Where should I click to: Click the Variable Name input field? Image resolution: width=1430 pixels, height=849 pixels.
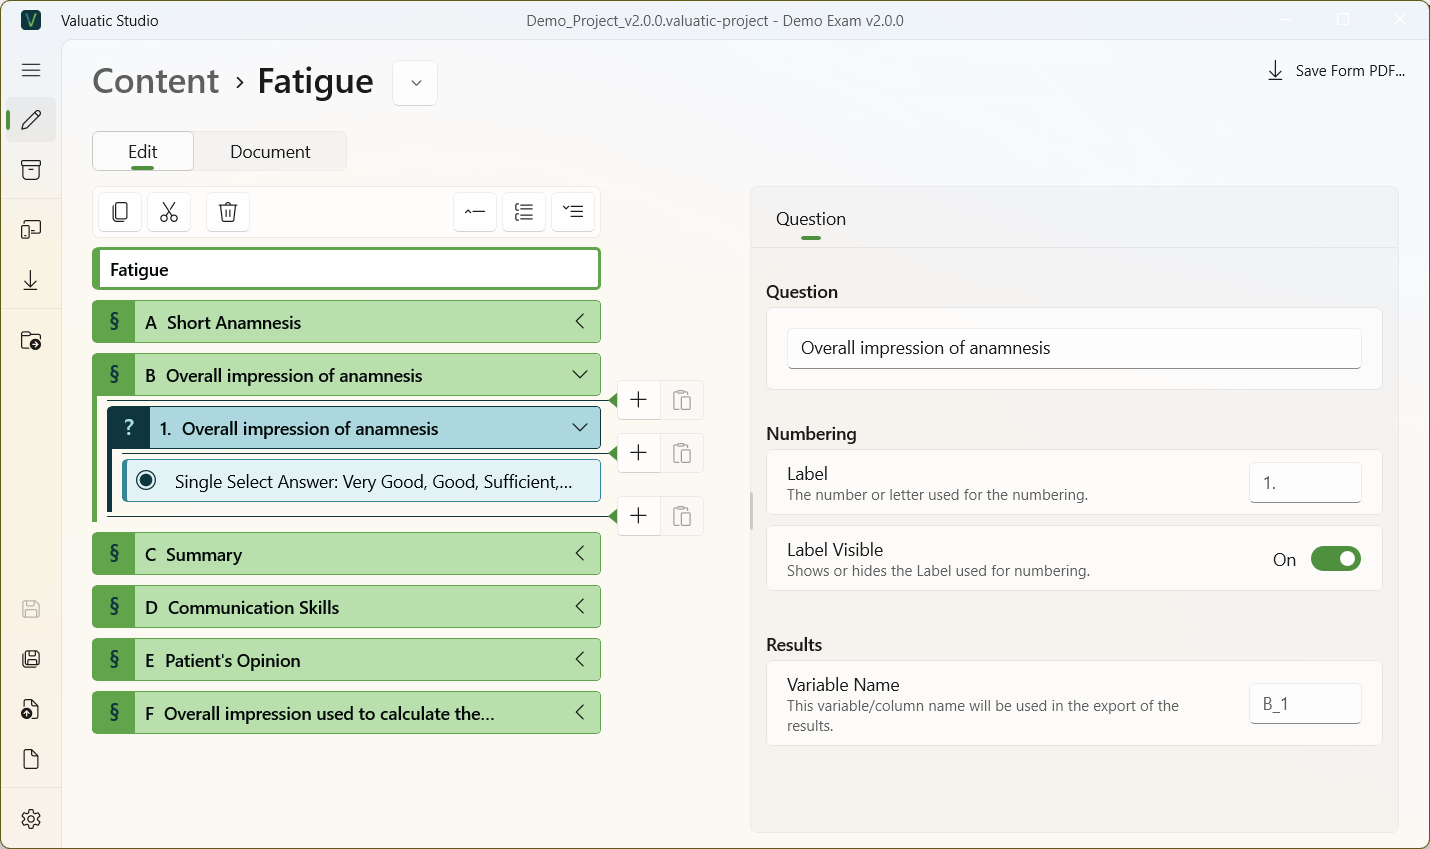[1305, 704]
